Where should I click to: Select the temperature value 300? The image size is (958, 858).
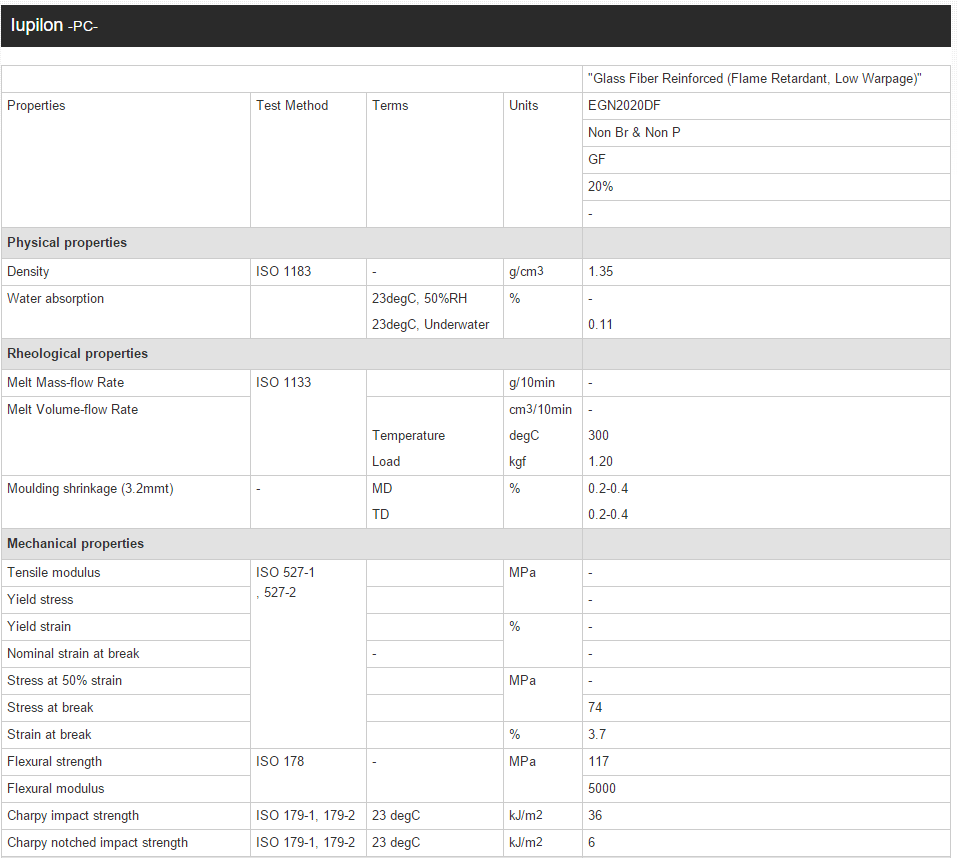(598, 436)
